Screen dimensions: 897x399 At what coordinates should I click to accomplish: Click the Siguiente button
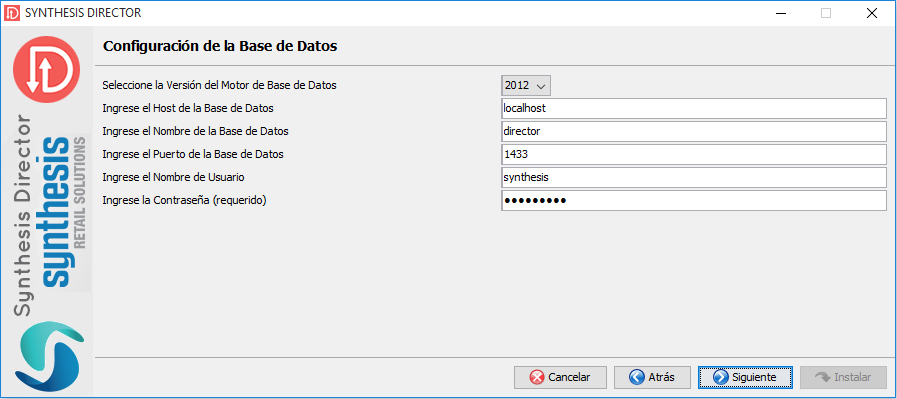pyautogui.click(x=745, y=377)
